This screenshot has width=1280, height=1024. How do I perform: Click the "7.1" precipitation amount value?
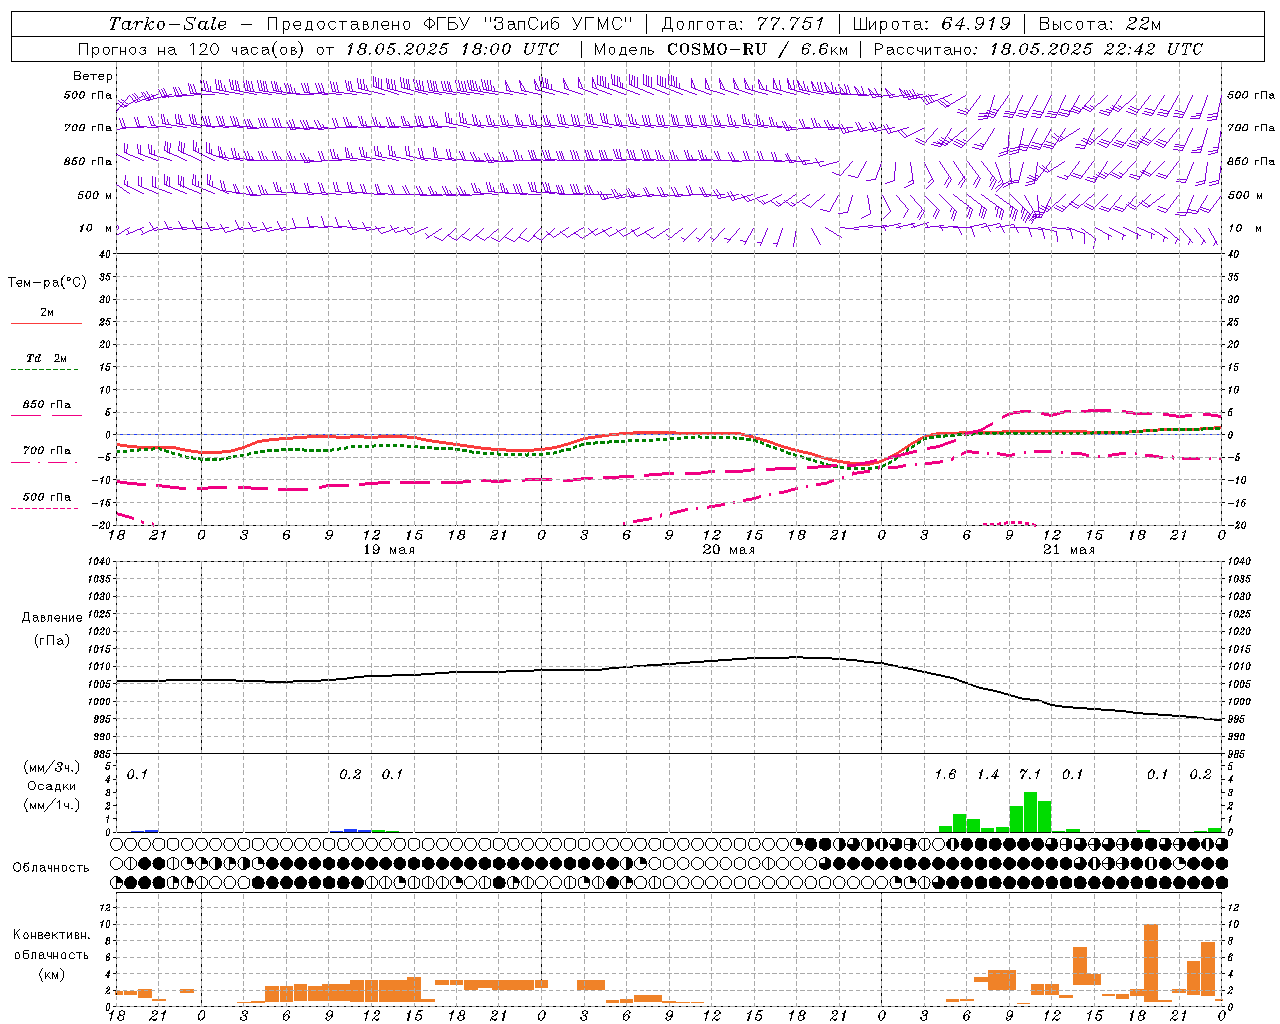[x=1029, y=774]
